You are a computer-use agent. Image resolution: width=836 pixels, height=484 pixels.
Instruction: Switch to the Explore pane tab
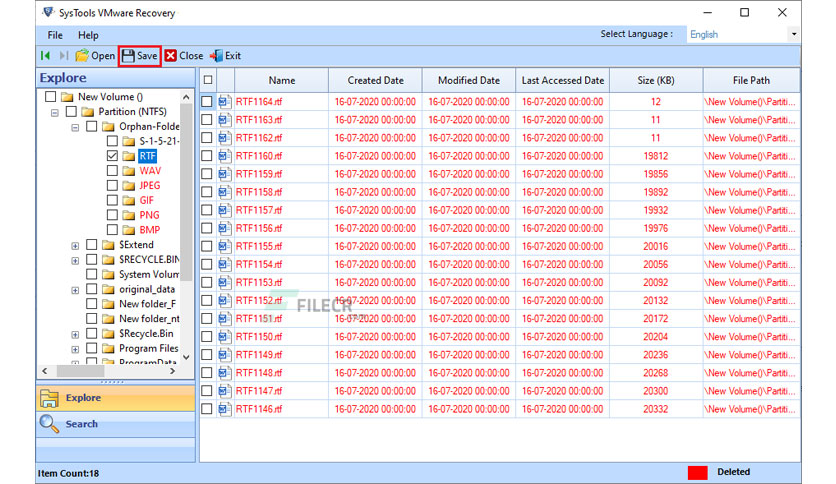pyautogui.click(x=116, y=398)
